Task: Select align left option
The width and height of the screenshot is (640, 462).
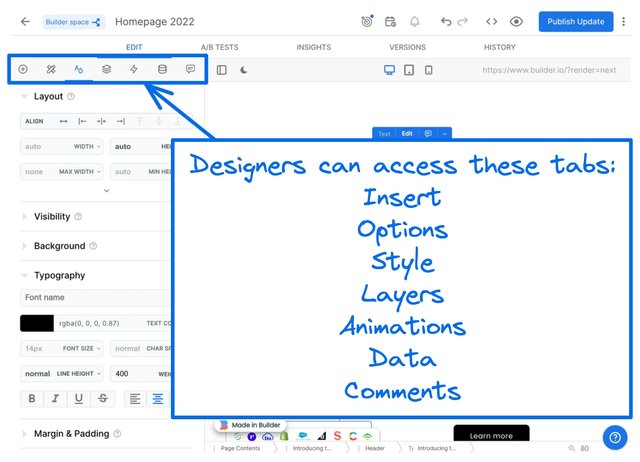Action: pos(82,121)
